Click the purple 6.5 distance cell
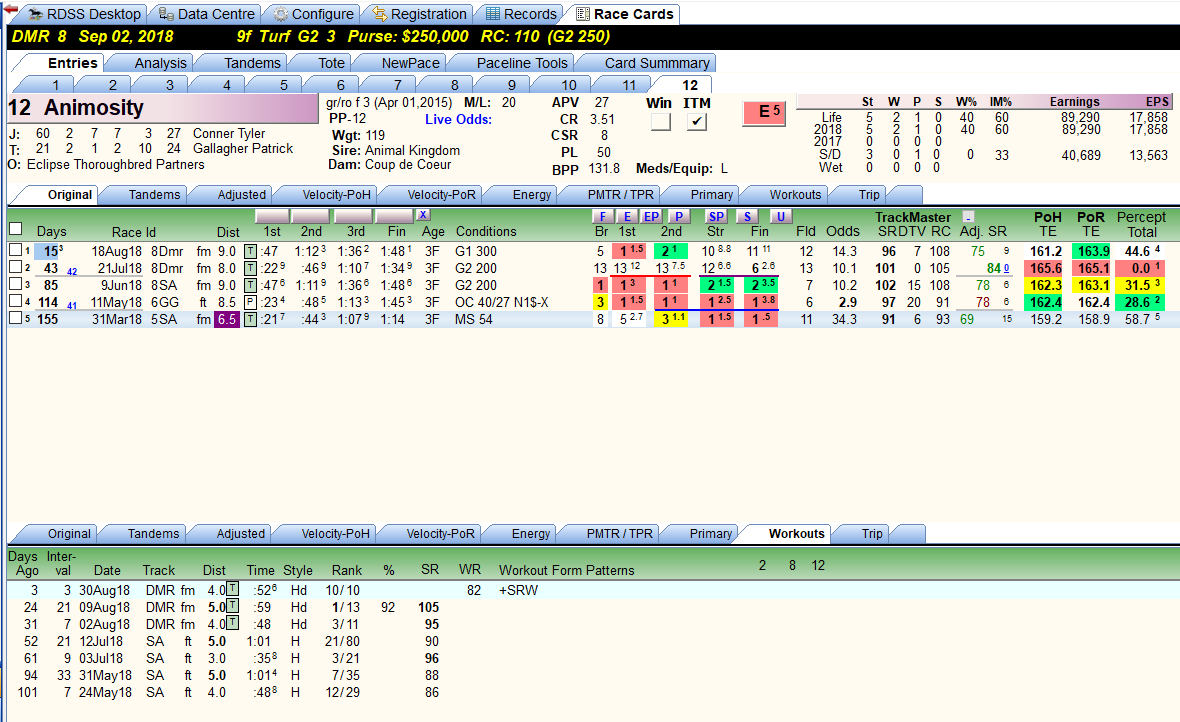 [227, 319]
